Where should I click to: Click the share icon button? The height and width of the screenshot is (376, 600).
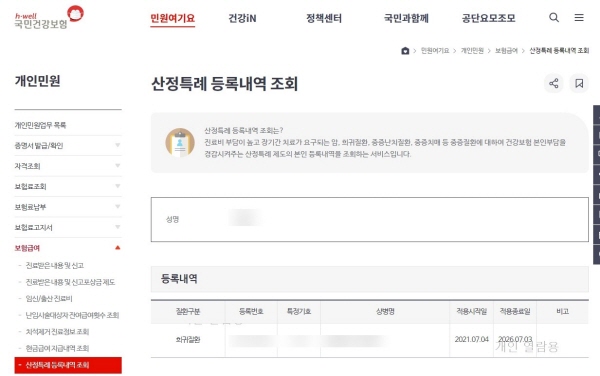[x=554, y=83]
